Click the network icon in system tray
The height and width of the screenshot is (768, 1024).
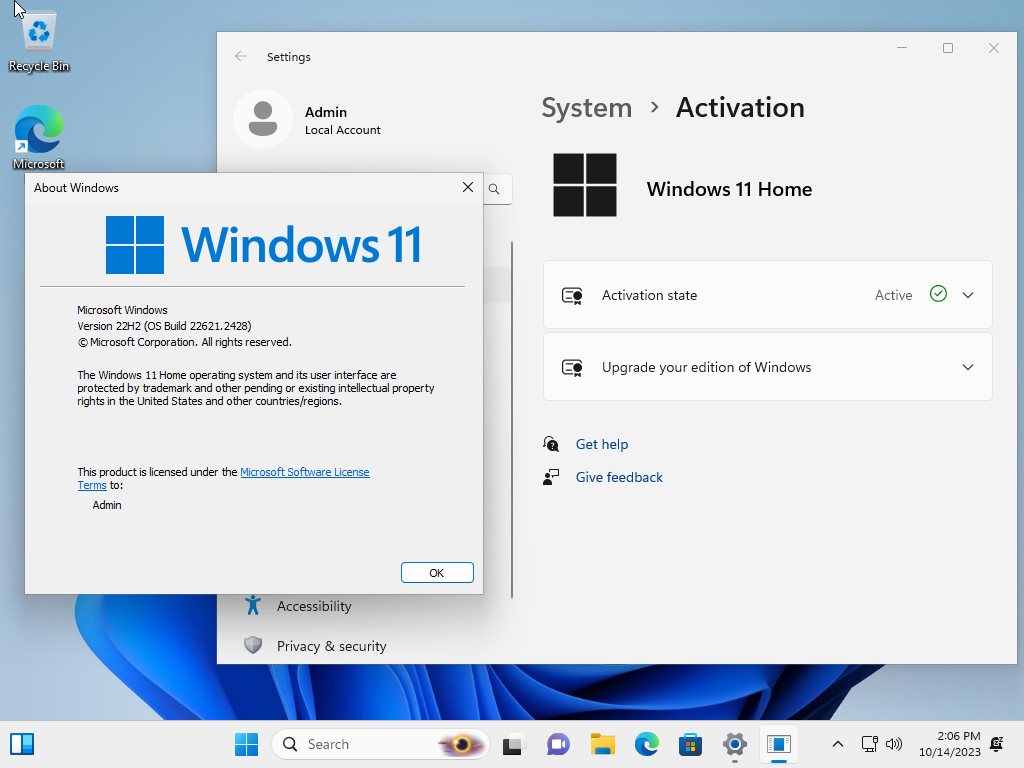tap(869, 743)
